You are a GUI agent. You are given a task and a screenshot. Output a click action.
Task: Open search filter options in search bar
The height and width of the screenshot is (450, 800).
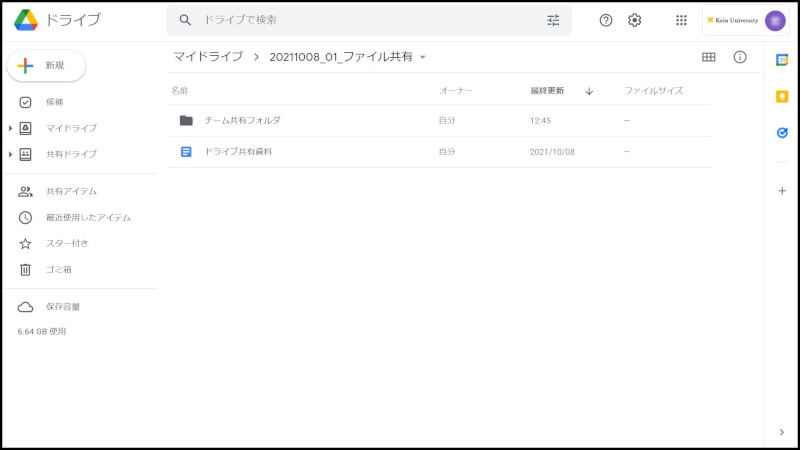point(553,20)
